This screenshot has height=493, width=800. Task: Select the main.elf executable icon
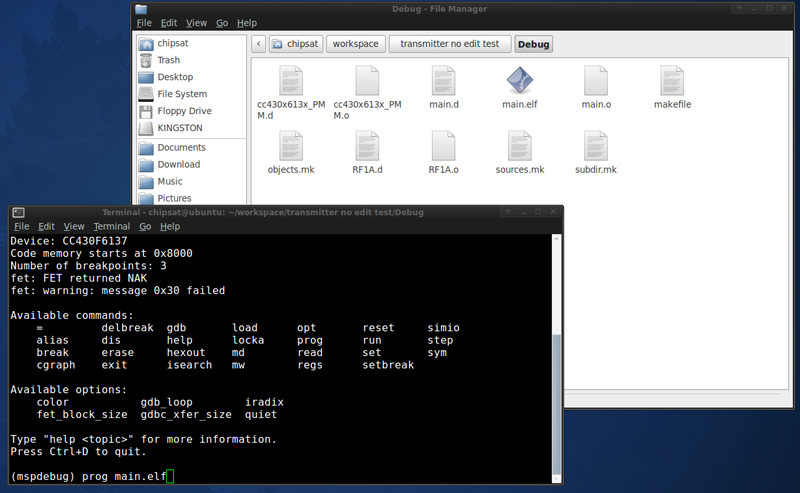pyautogui.click(x=520, y=81)
